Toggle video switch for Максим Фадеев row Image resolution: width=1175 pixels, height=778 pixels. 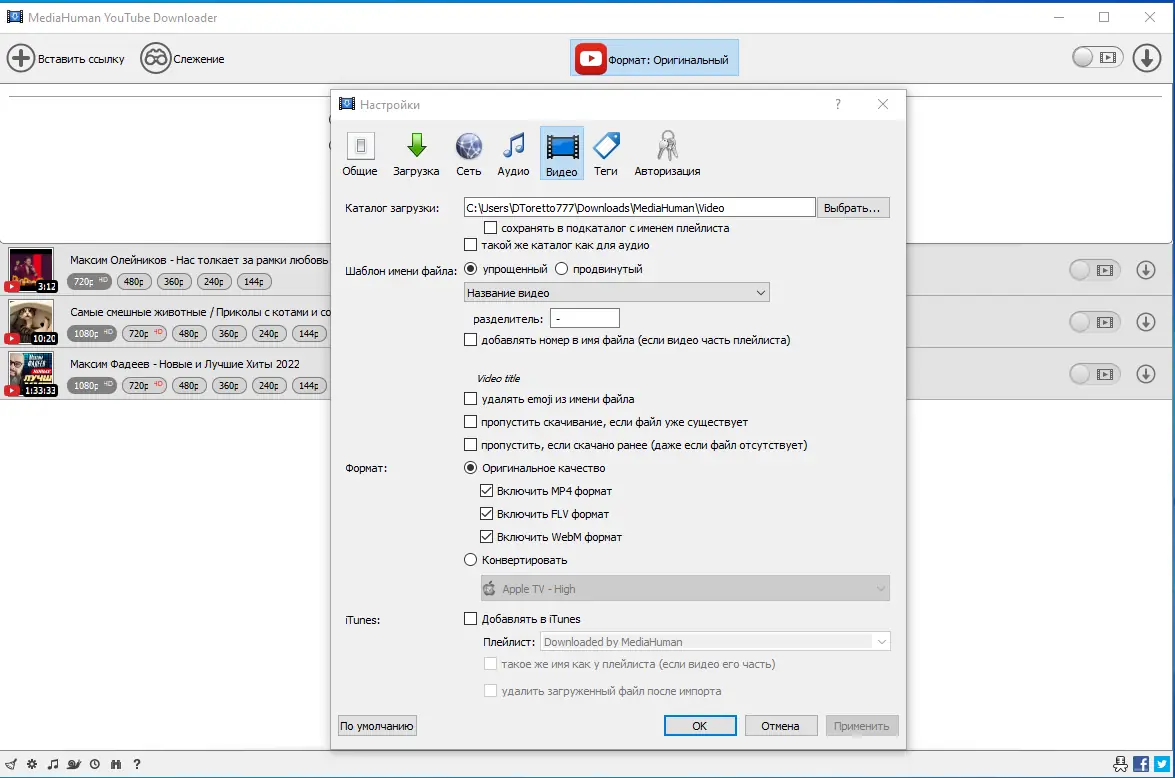tap(1095, 373)
